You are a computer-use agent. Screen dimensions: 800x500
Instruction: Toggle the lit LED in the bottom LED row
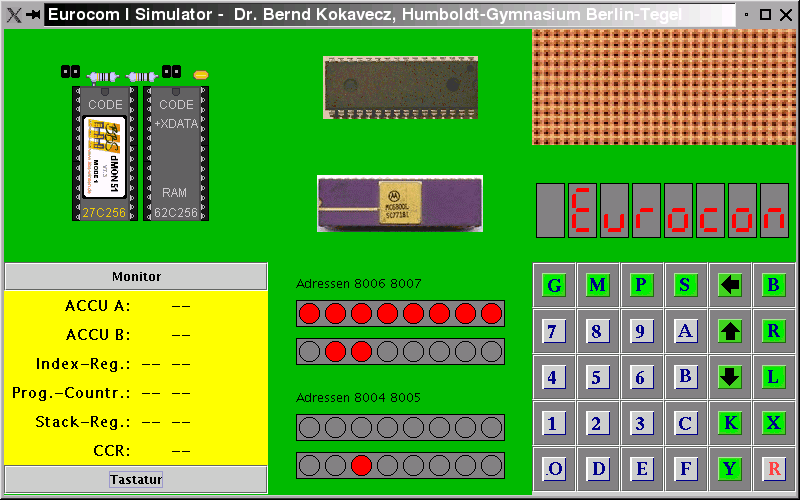(x=361, y=465)
